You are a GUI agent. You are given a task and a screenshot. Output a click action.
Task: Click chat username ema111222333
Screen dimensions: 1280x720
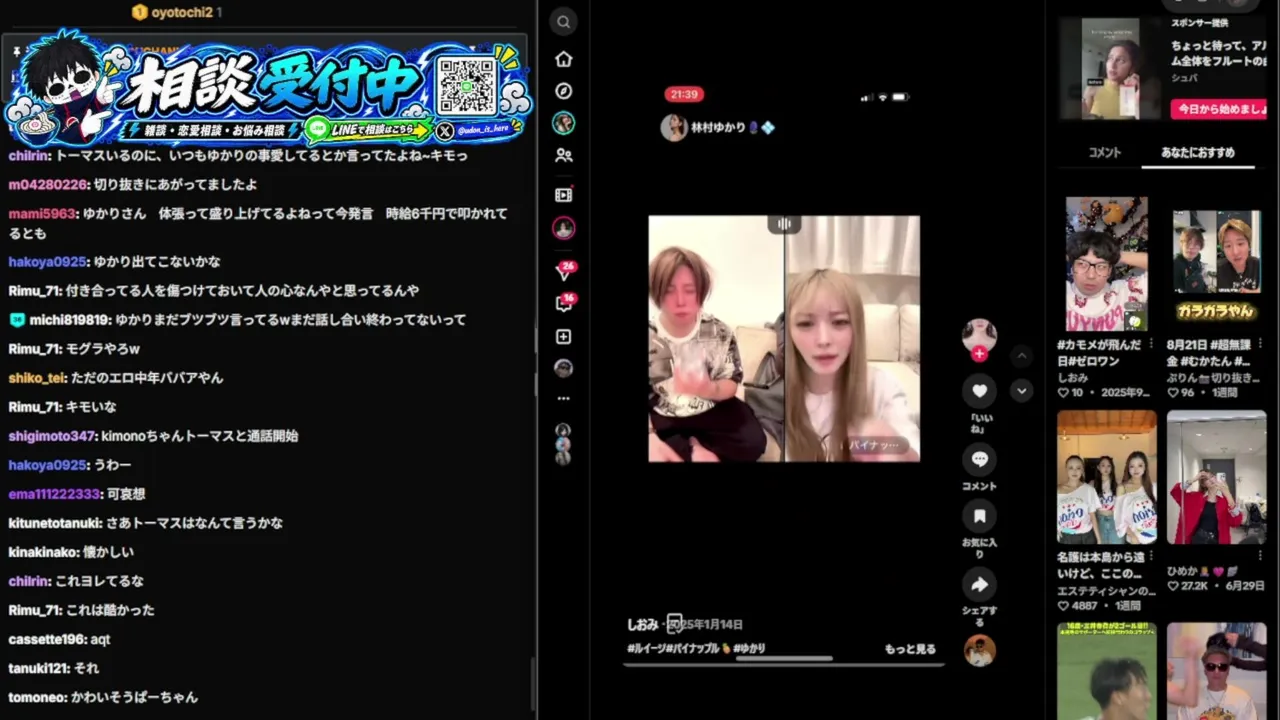pos(55,494)
